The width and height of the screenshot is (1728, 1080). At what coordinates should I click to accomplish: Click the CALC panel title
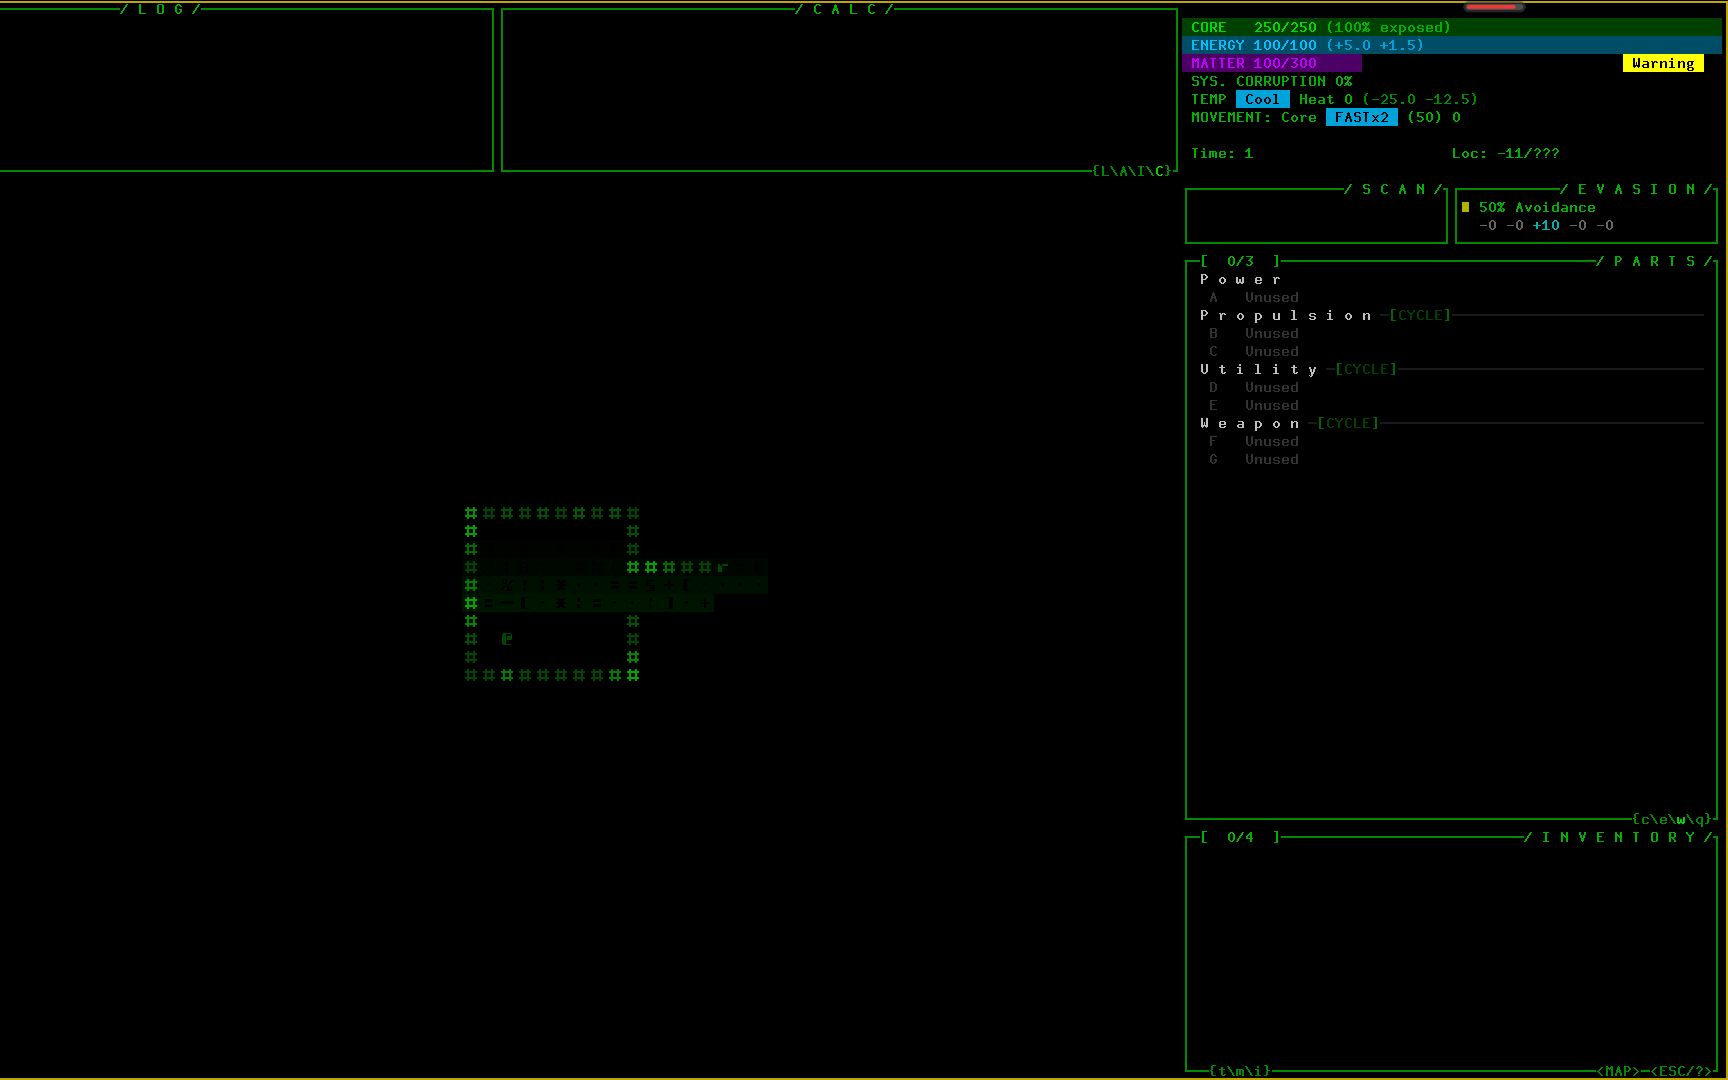[844, 9]
